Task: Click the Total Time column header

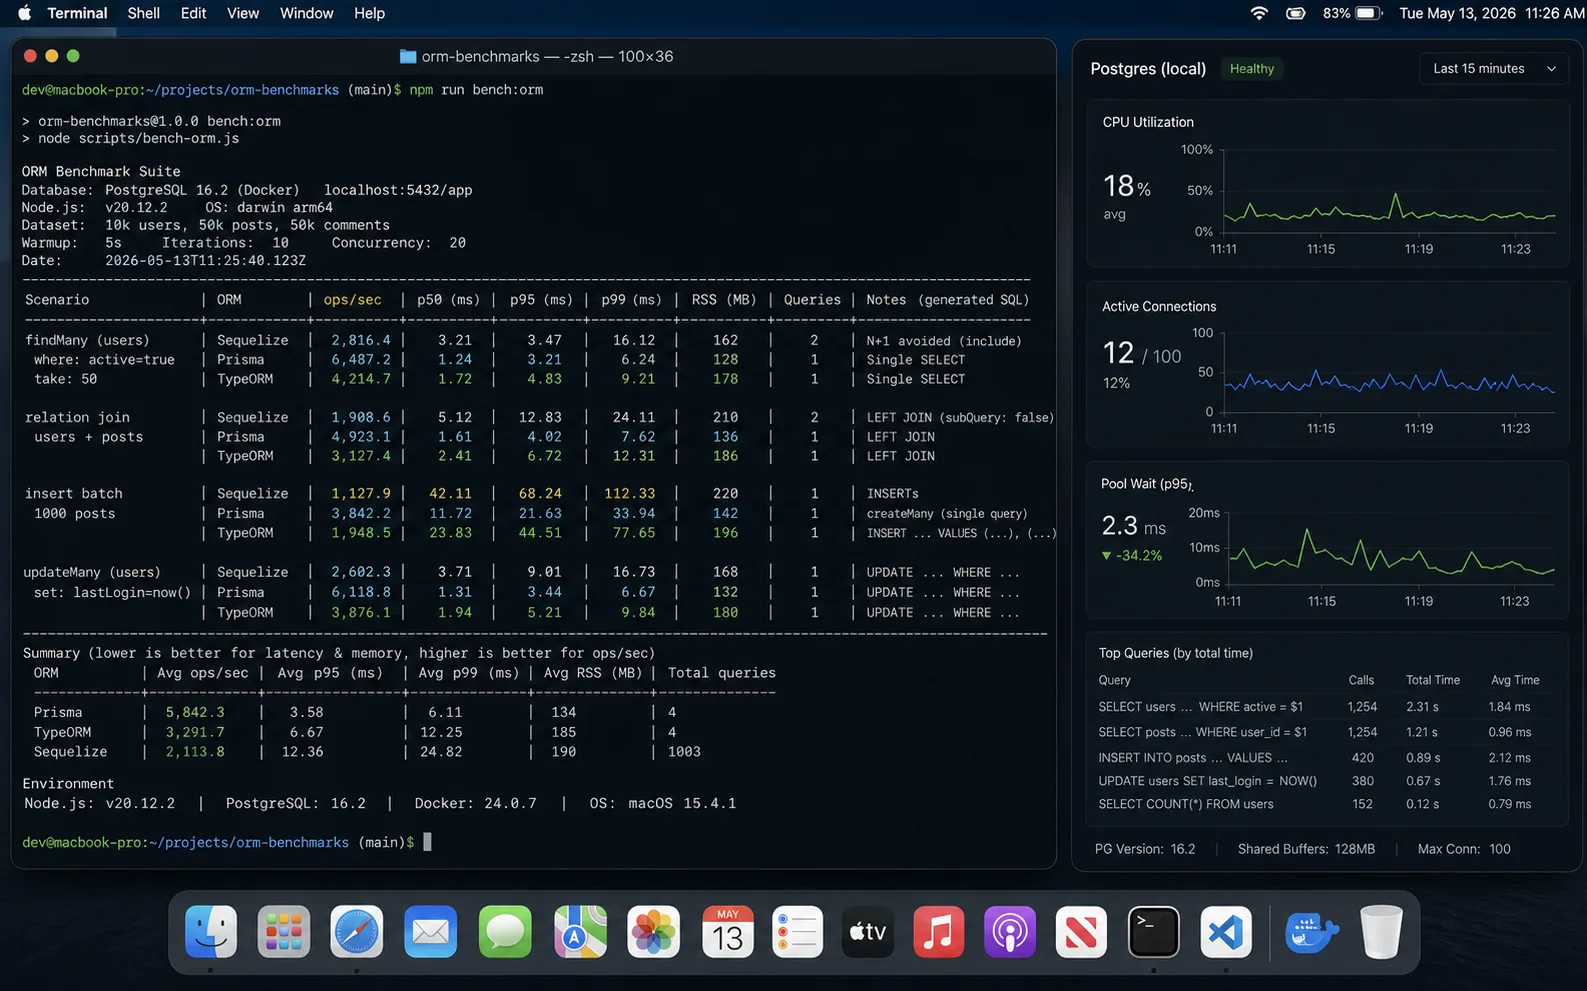Action: pyautogui.click(x=1432, y=680)
